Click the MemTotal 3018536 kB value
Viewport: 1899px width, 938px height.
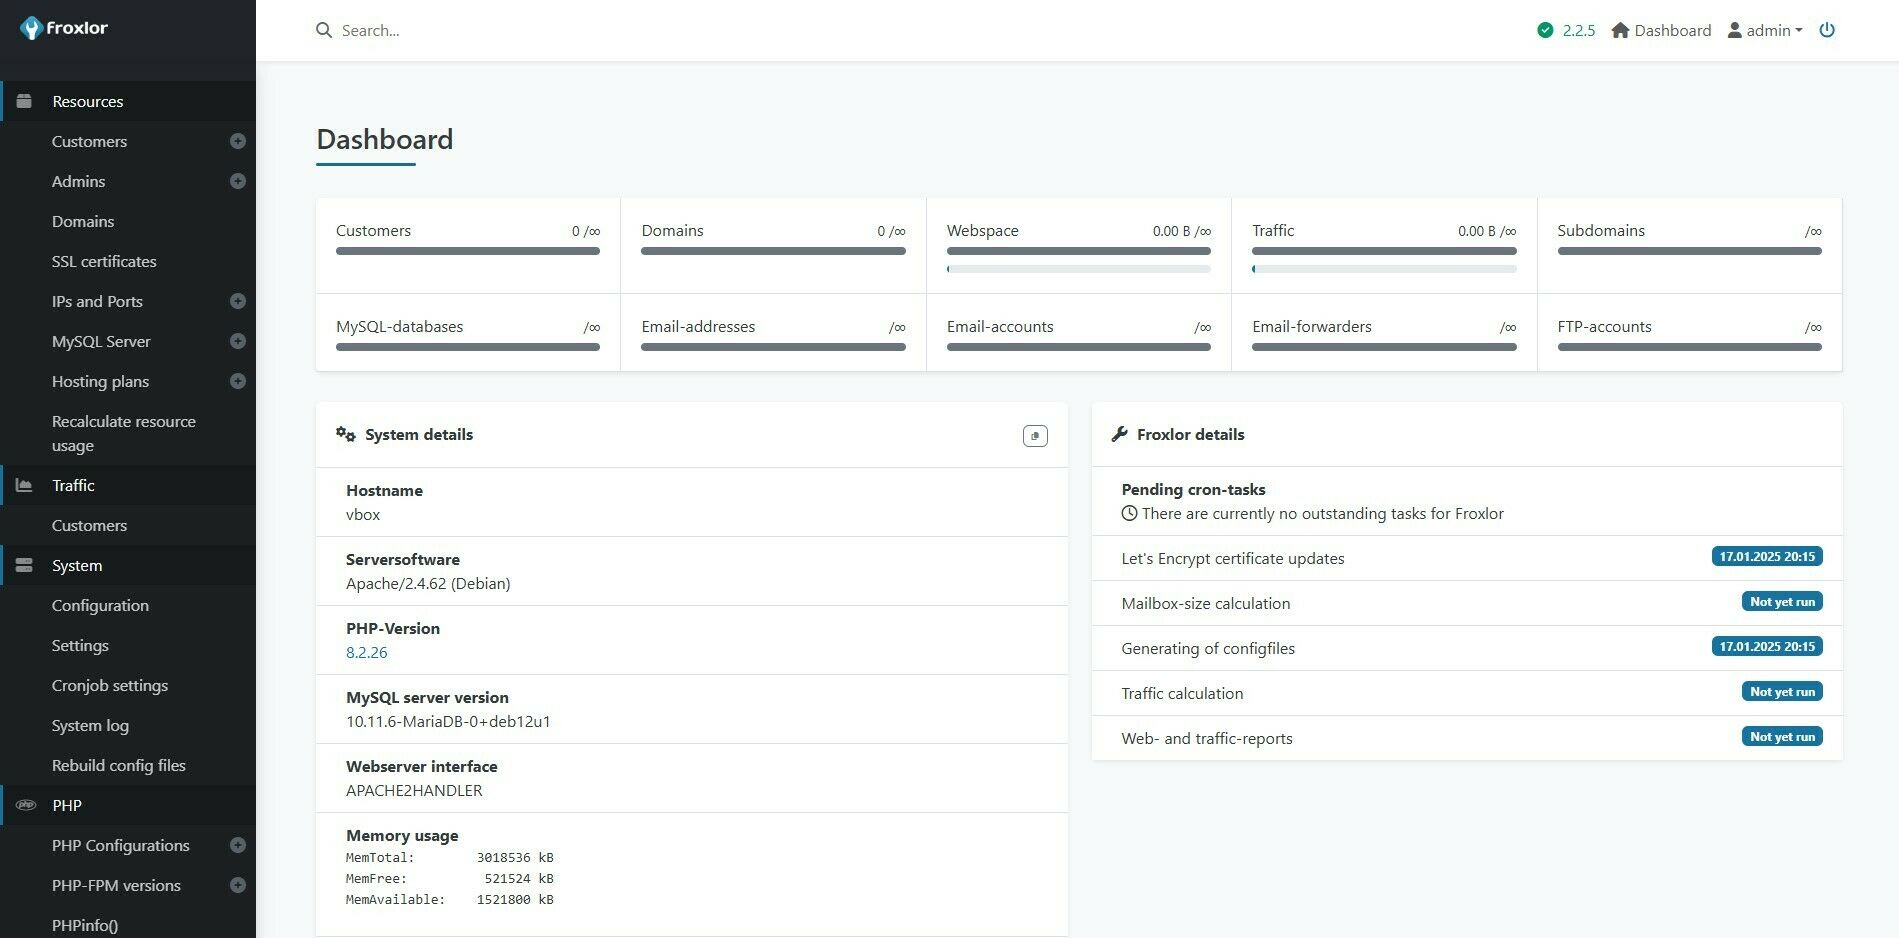coord(515,857)
